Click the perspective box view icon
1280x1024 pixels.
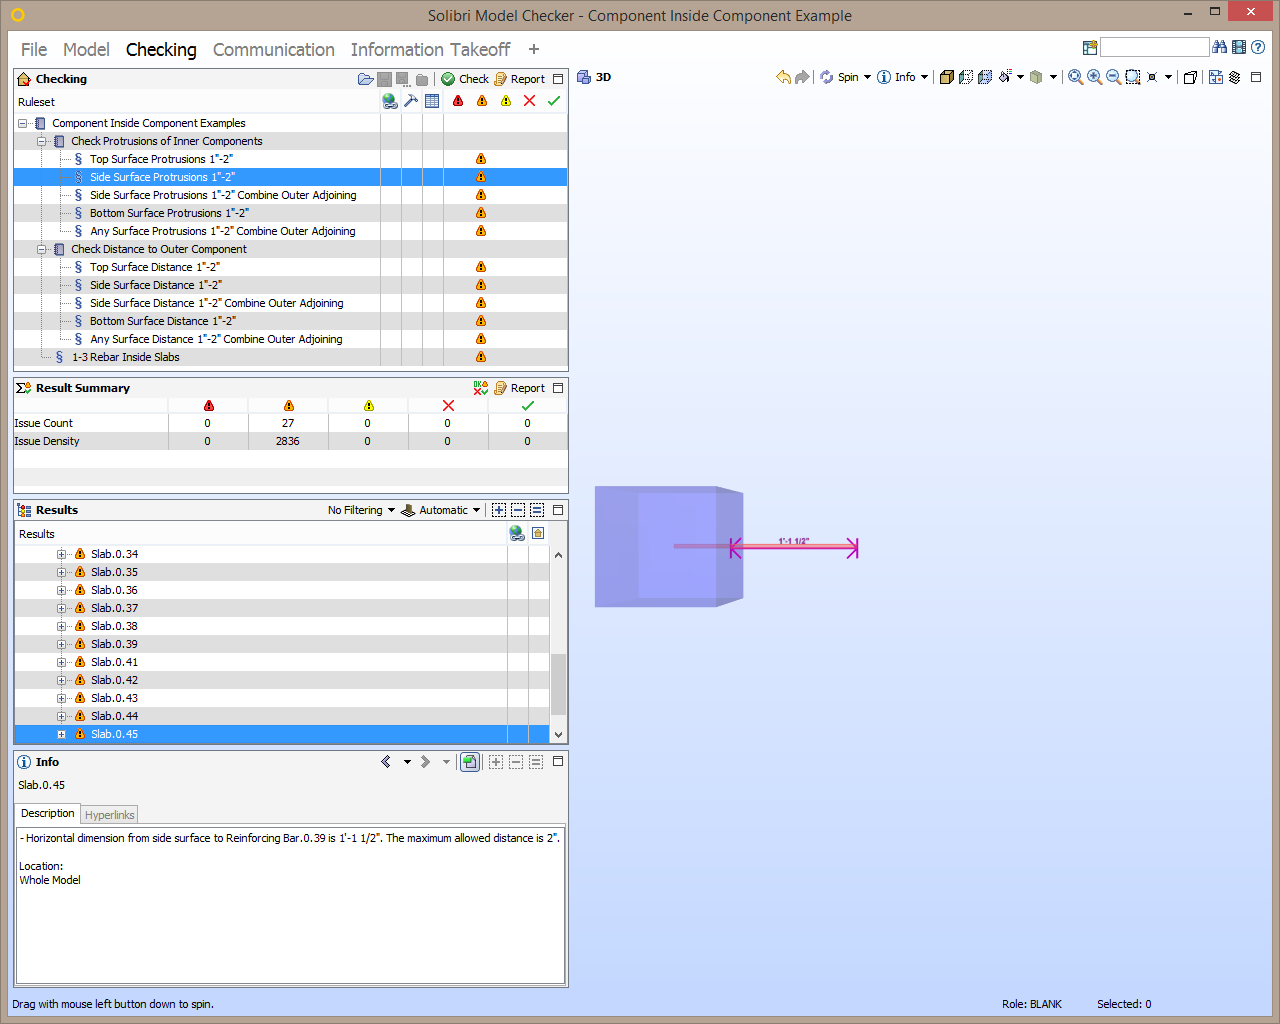1190,77
